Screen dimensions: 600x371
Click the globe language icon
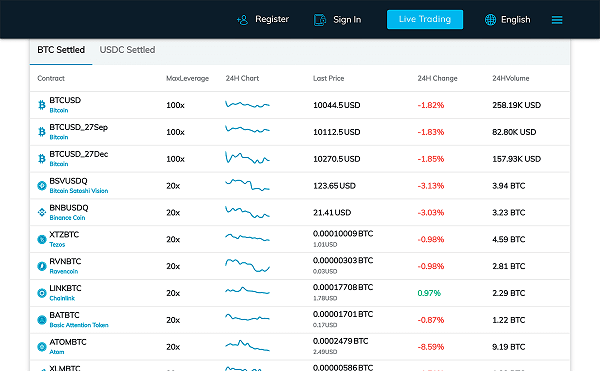click(491, 20)
